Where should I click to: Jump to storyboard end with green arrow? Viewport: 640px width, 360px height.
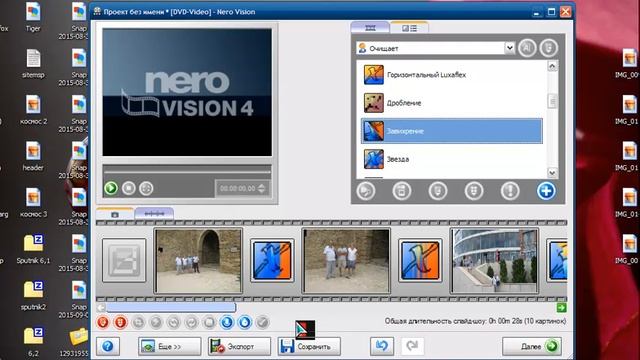tap(561, 308)
